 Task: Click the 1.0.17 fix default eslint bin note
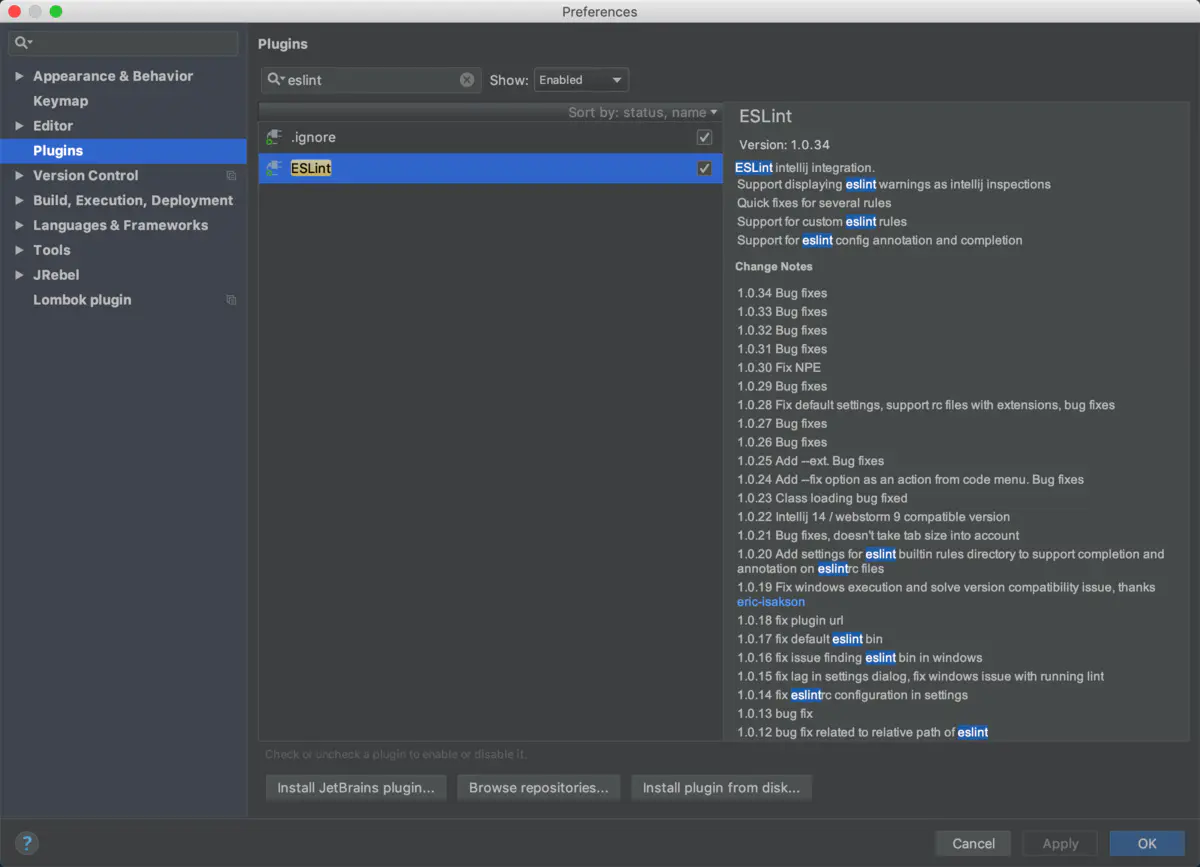click(x=810, y=639)
